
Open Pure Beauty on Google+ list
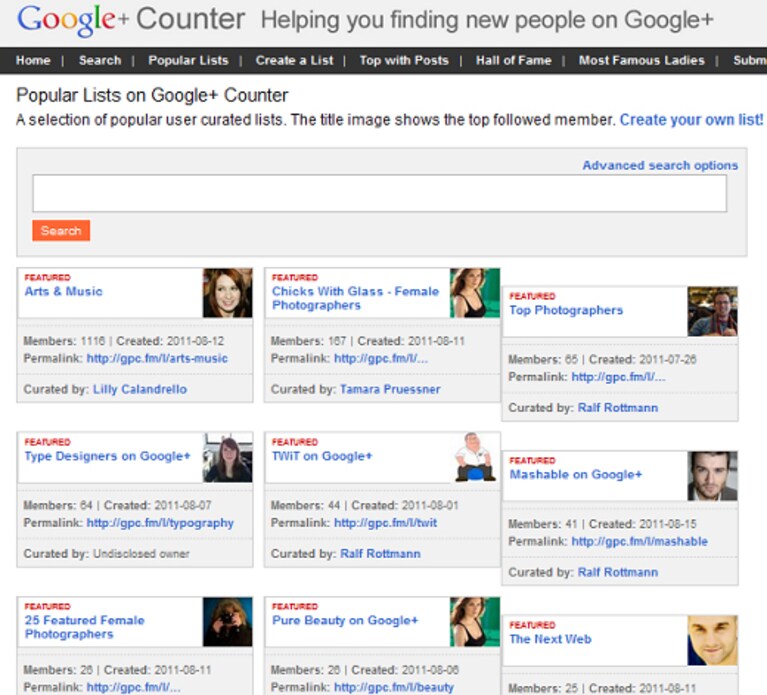[x=345, y=620]
